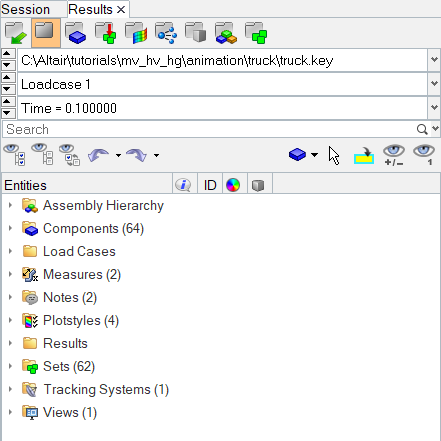
Task: Close the Results tab
Action: [x=121, y=10]
